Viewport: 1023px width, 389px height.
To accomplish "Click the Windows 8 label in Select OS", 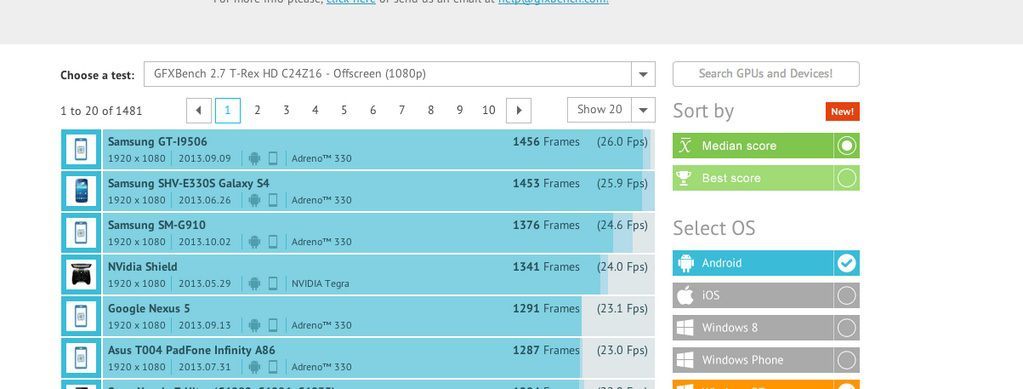I will tap(729, 328).
